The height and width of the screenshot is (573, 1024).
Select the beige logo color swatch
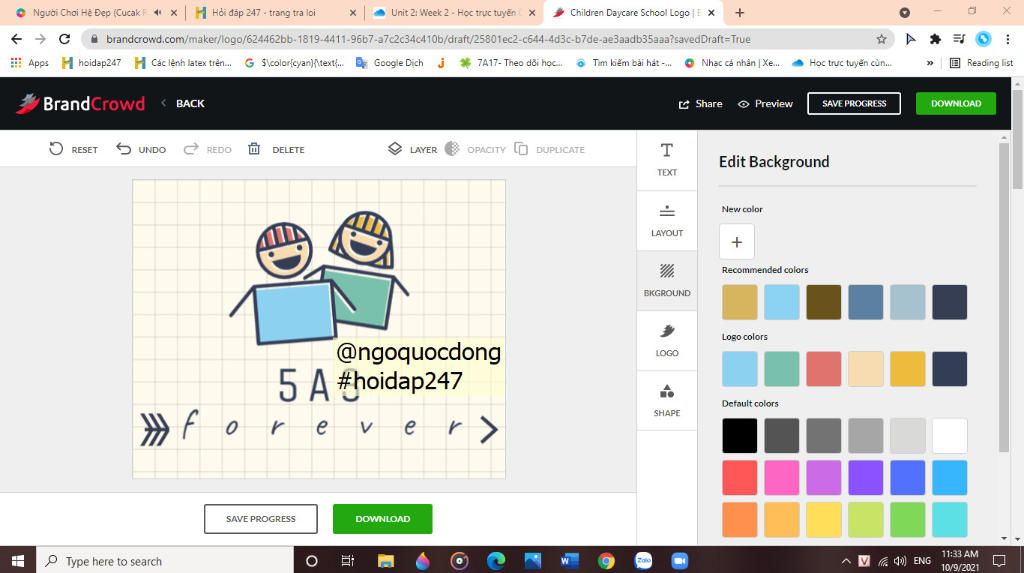[x=865, y=368]
